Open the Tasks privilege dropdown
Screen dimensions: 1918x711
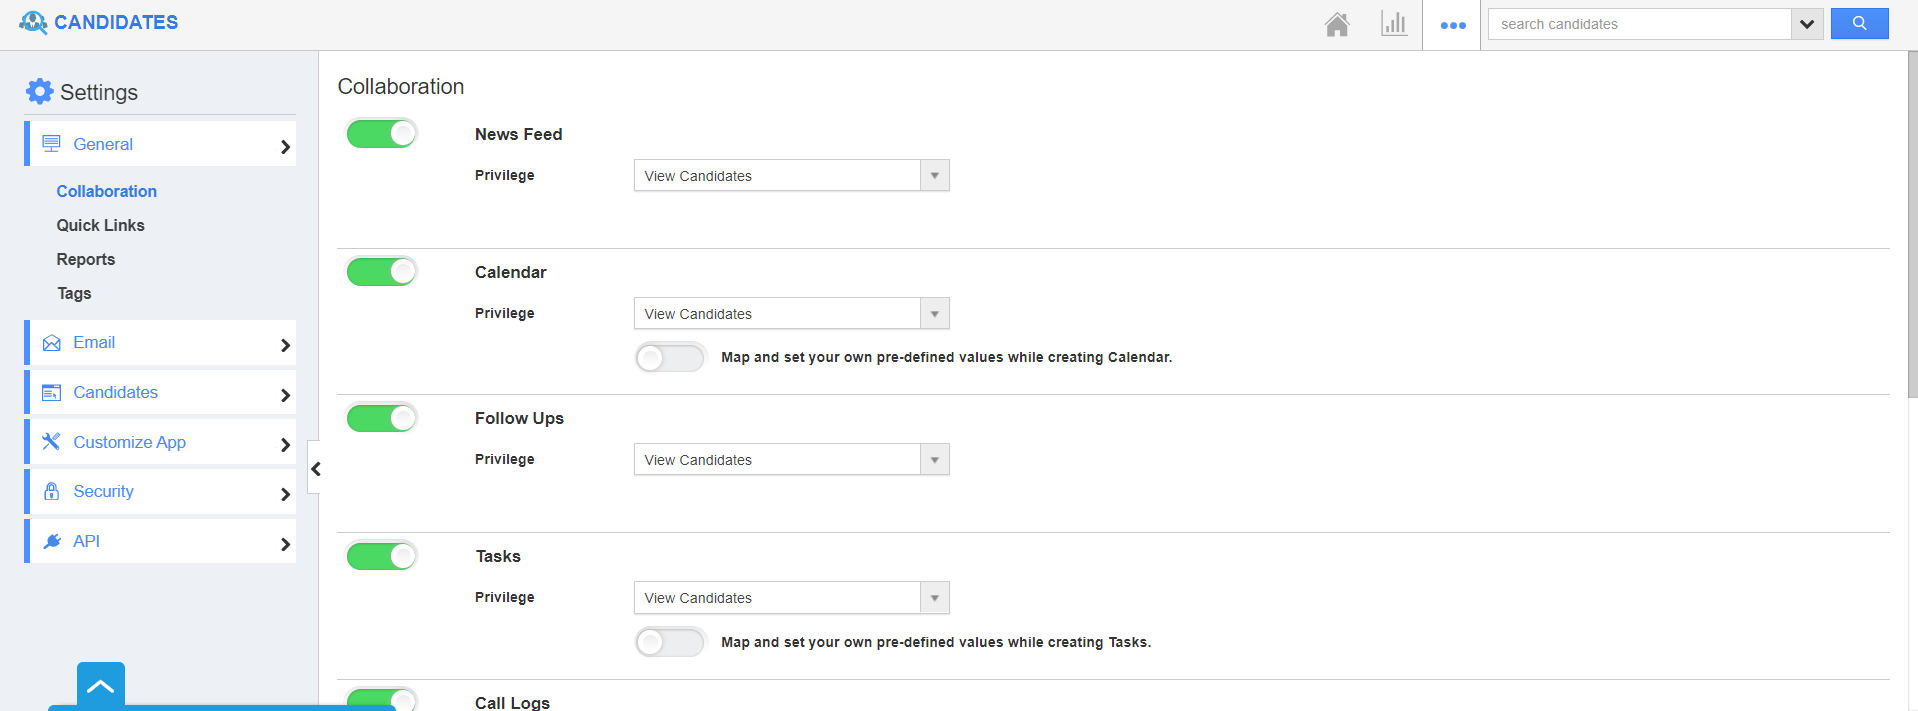[791, 598]
